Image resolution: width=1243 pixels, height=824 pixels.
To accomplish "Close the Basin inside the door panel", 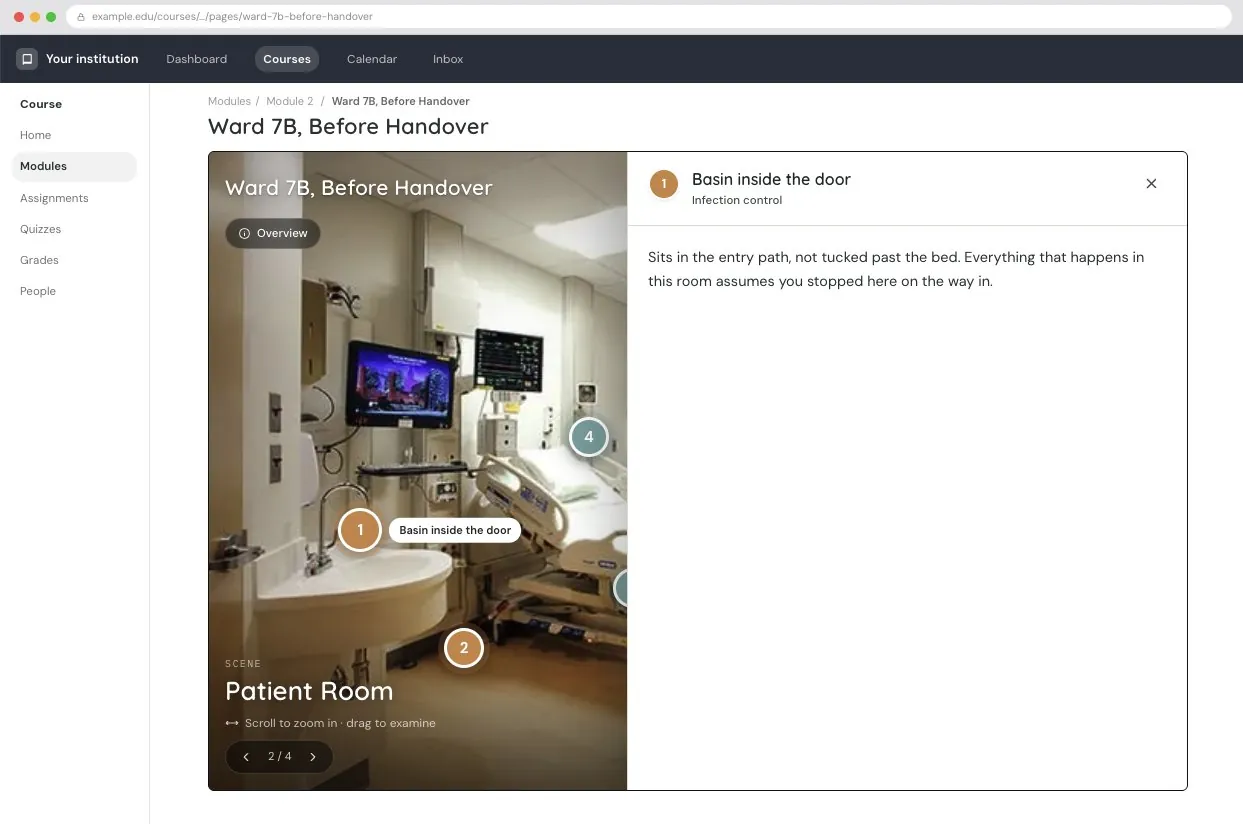I will coord(1151,184).
